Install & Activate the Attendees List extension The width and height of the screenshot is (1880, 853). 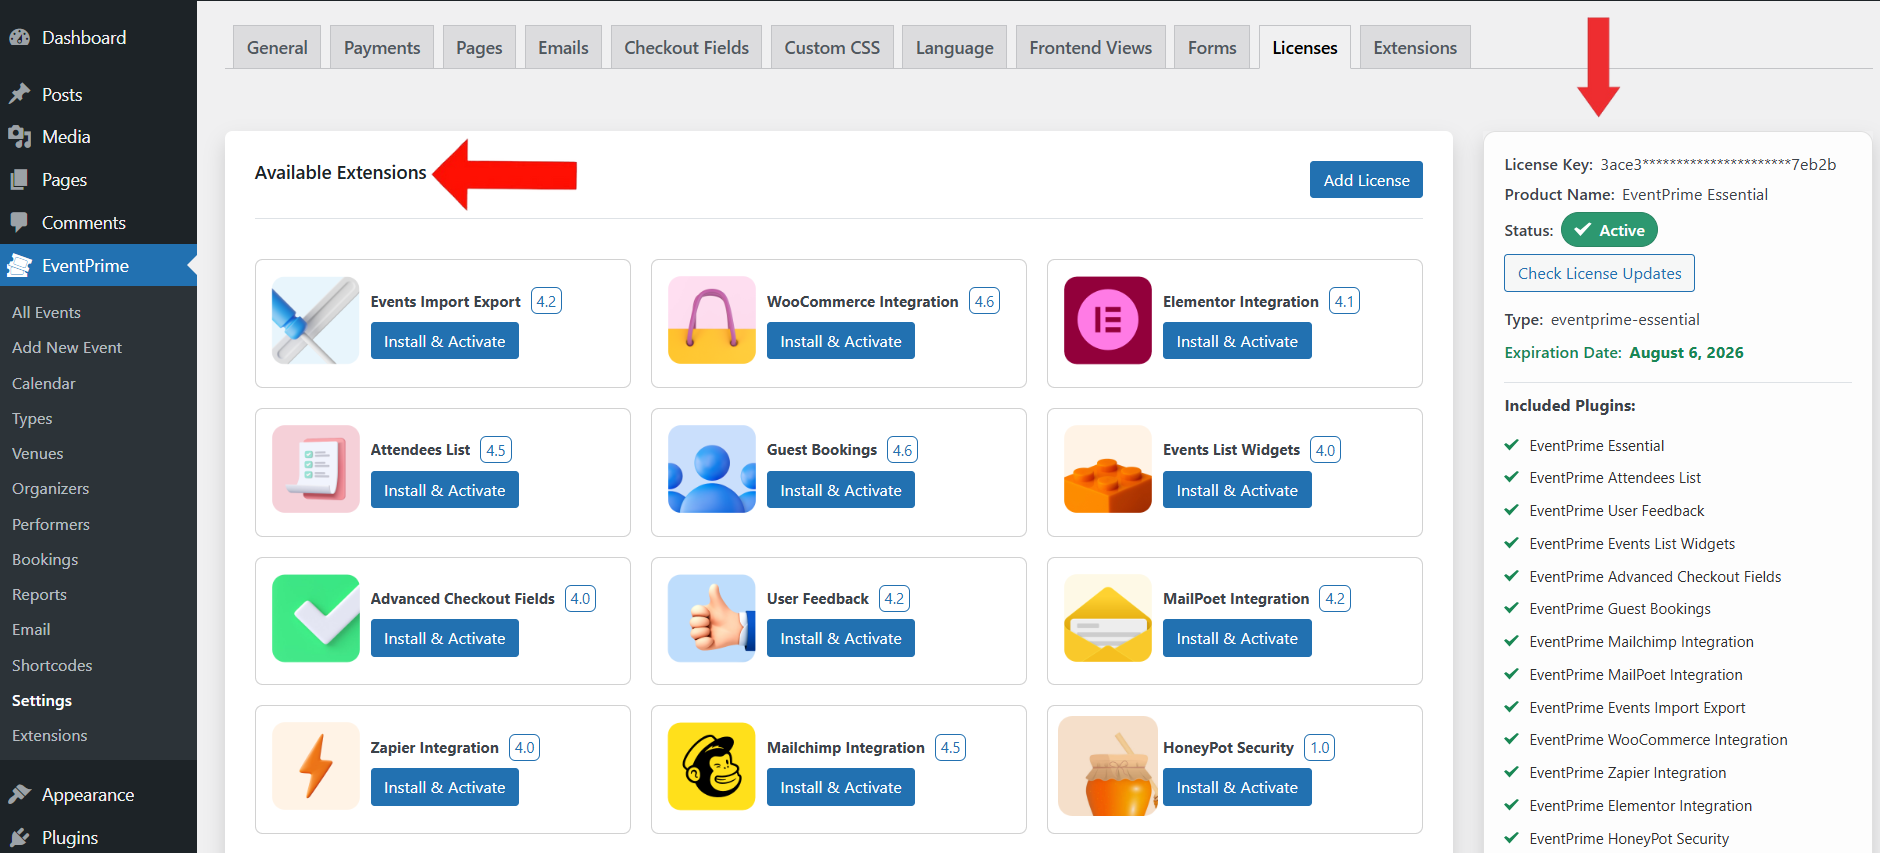click(x=444, y=490)
